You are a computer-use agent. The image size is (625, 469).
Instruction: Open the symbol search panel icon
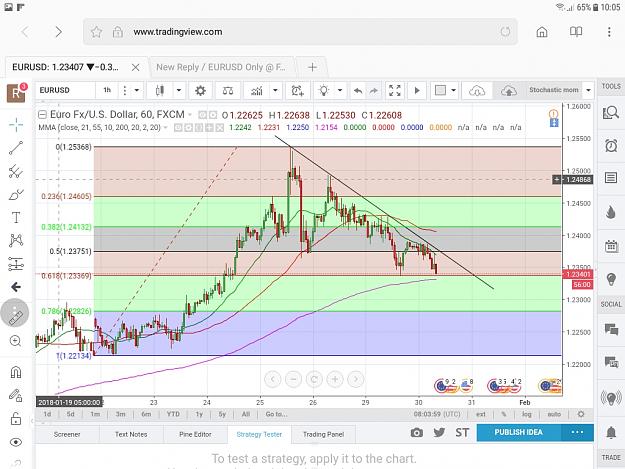(x=611, y=113)
